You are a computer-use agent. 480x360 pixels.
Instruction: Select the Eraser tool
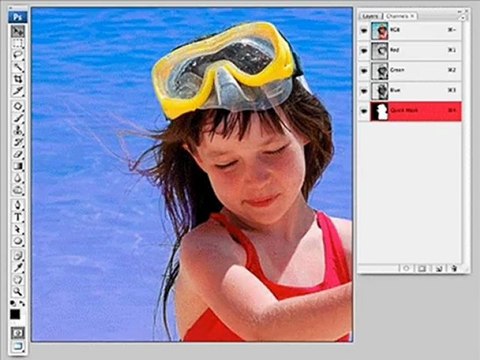coord(18,154)
